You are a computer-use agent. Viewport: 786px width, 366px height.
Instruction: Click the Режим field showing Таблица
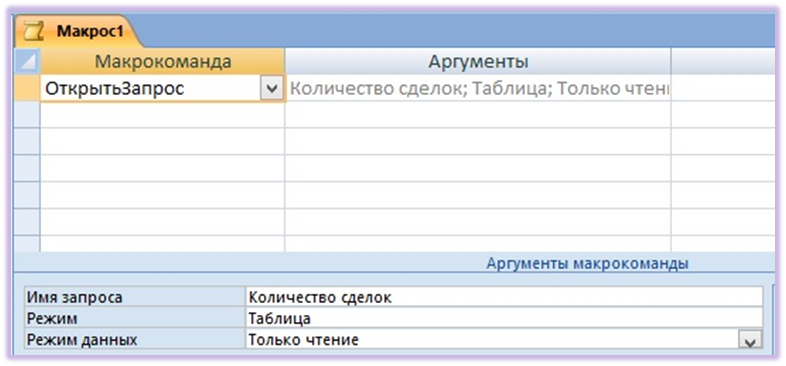(504, 318)
